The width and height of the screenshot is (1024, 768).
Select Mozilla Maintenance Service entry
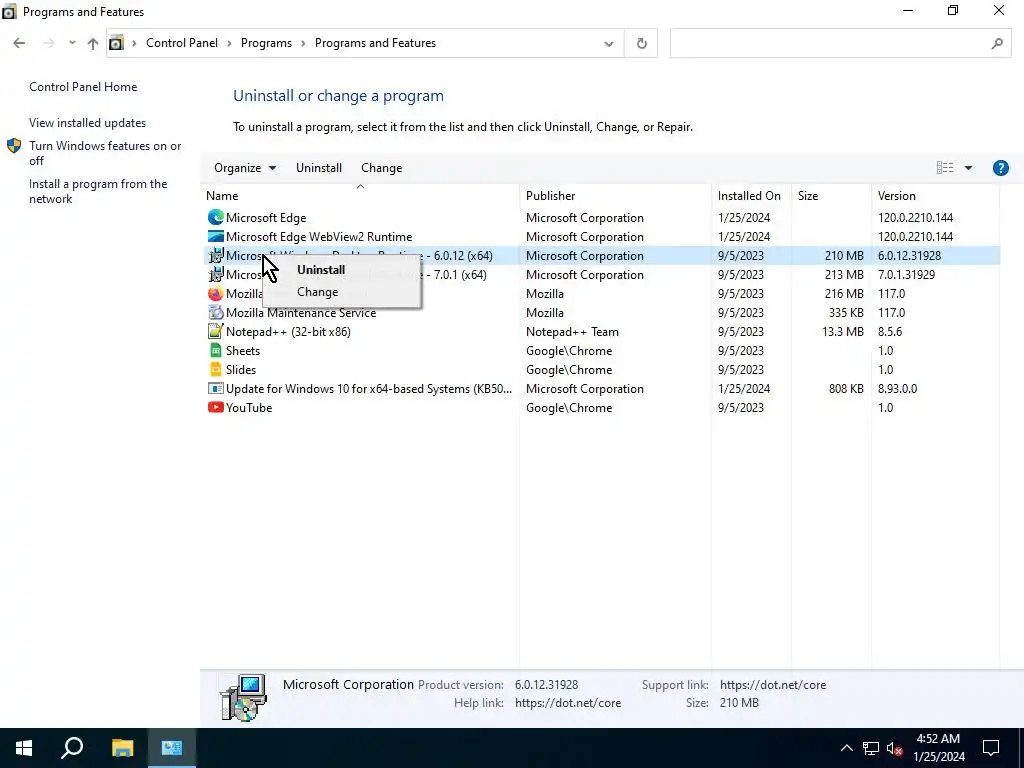[301, 313]
